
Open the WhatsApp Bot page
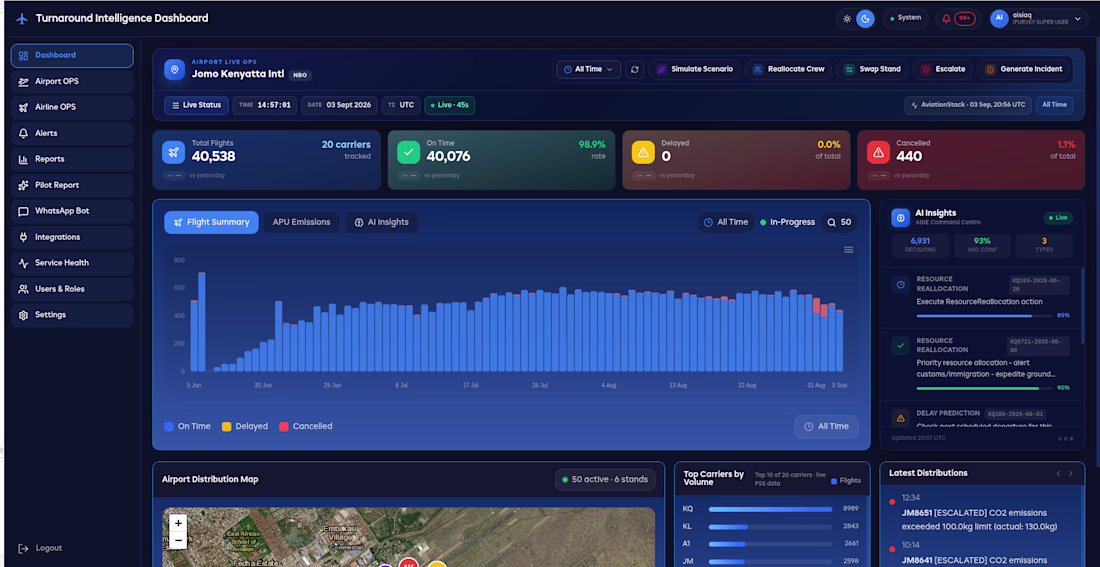click(x=72, y=211)
